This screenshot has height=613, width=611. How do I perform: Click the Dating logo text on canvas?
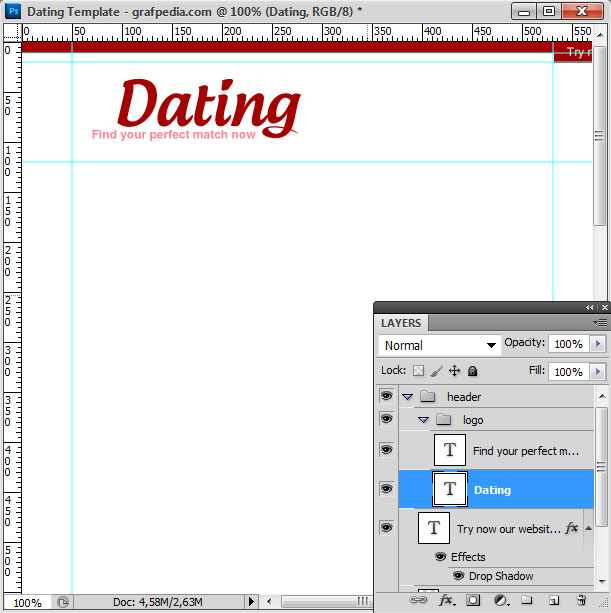point(209,108)
